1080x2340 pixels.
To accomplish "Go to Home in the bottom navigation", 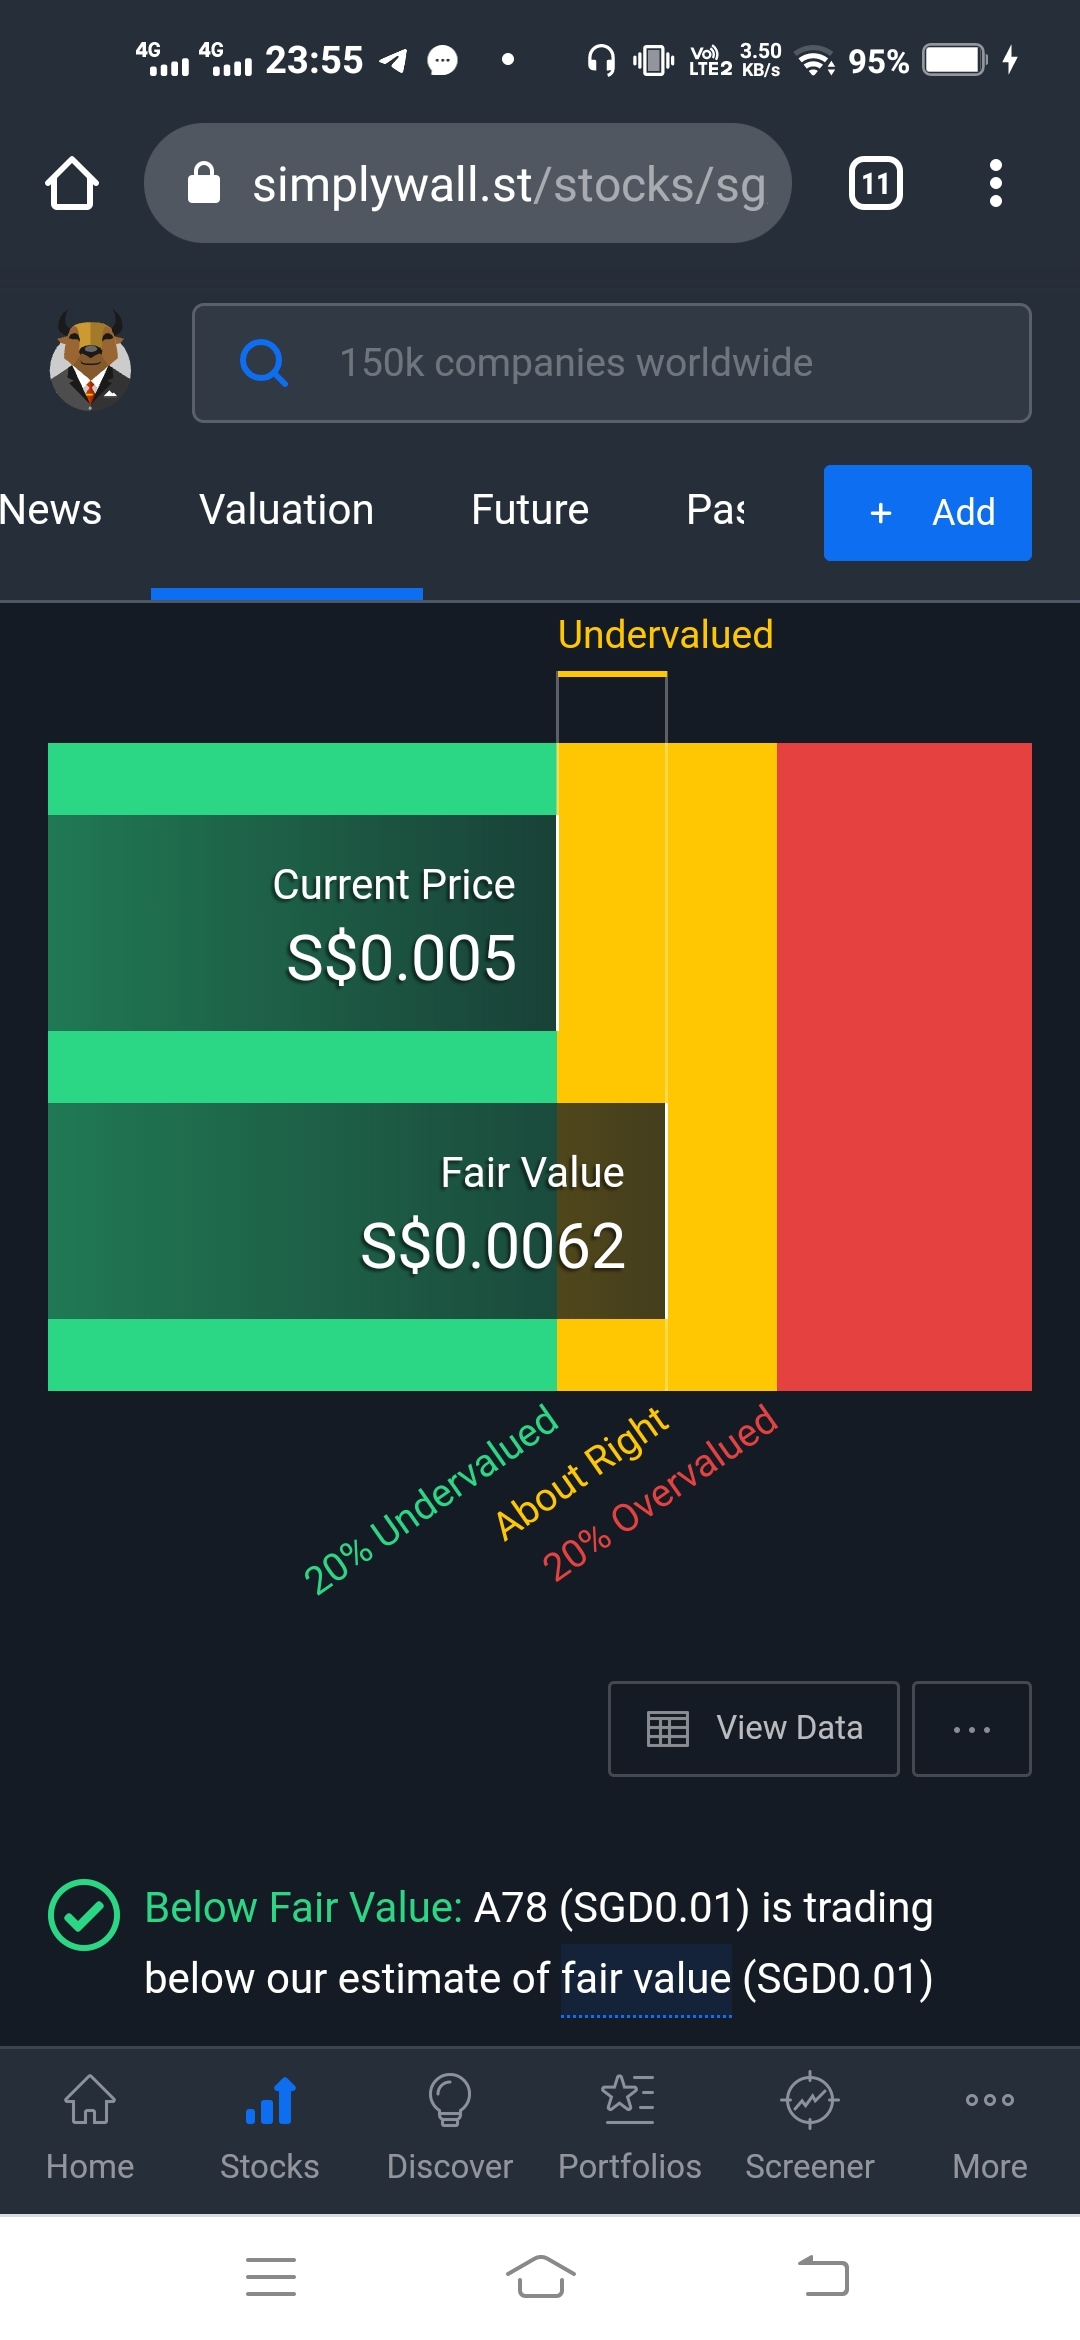I will [x=90, y=2128].
